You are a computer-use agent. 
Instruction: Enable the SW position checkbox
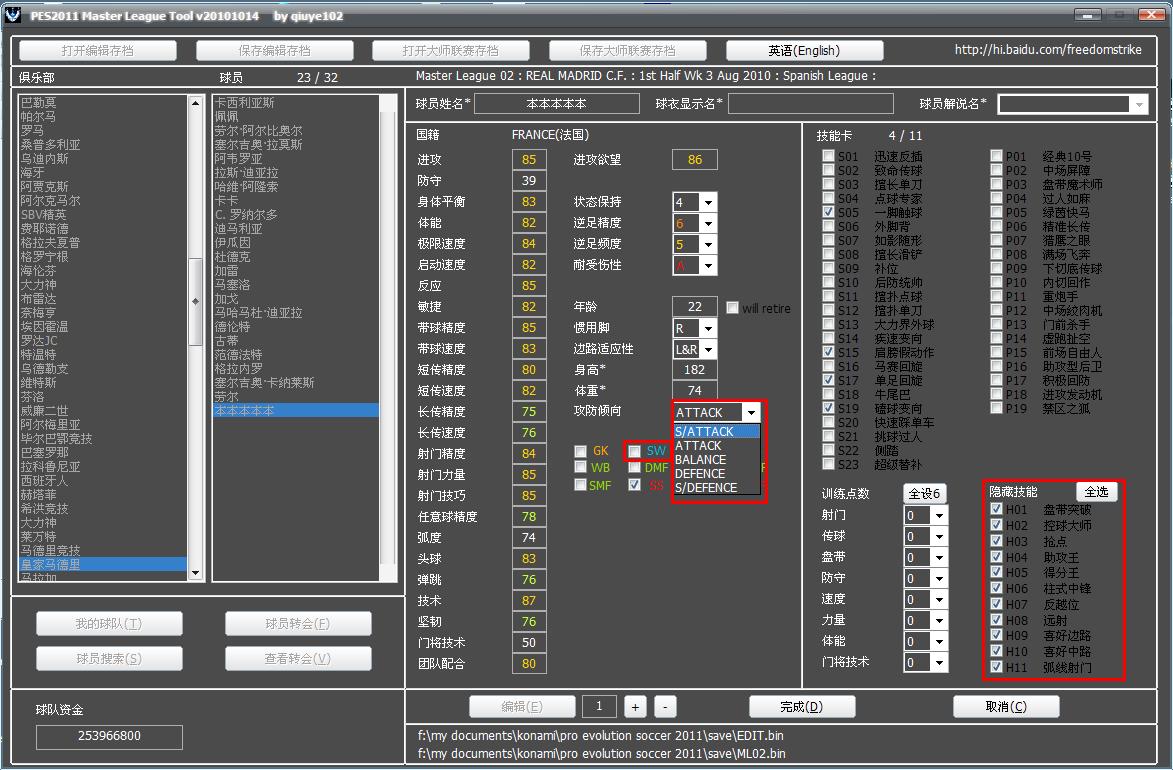[634, 452]
